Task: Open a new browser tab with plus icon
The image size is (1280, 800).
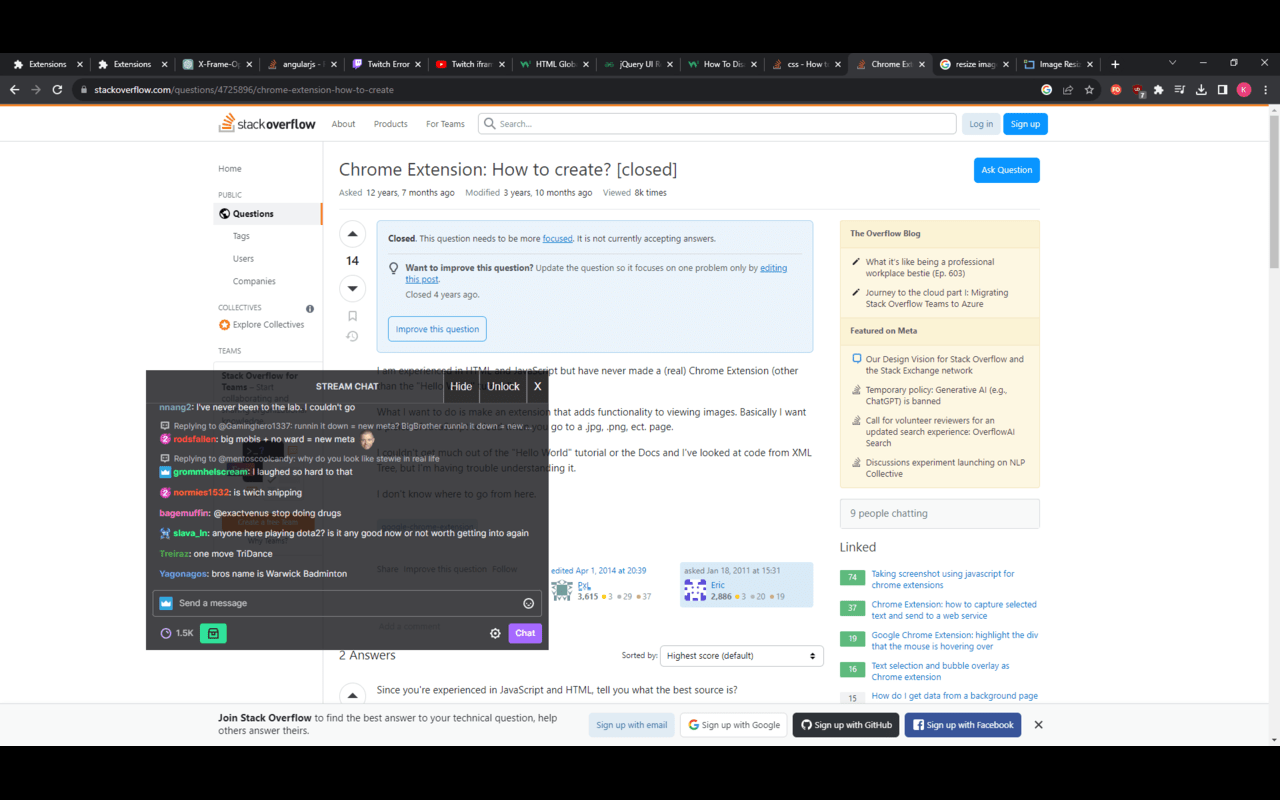Action: pyautogui.click(x=1115, y=64)
